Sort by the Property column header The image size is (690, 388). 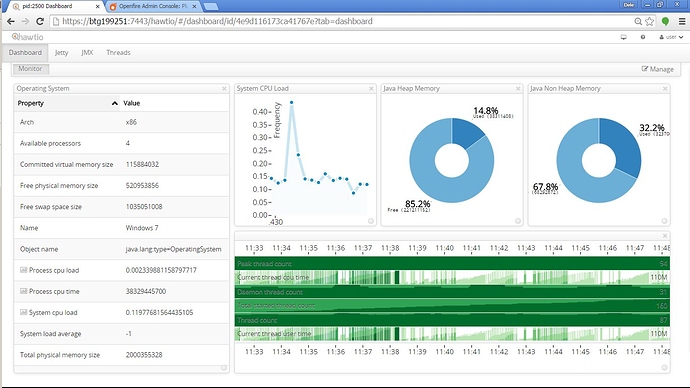click(67, 103)
